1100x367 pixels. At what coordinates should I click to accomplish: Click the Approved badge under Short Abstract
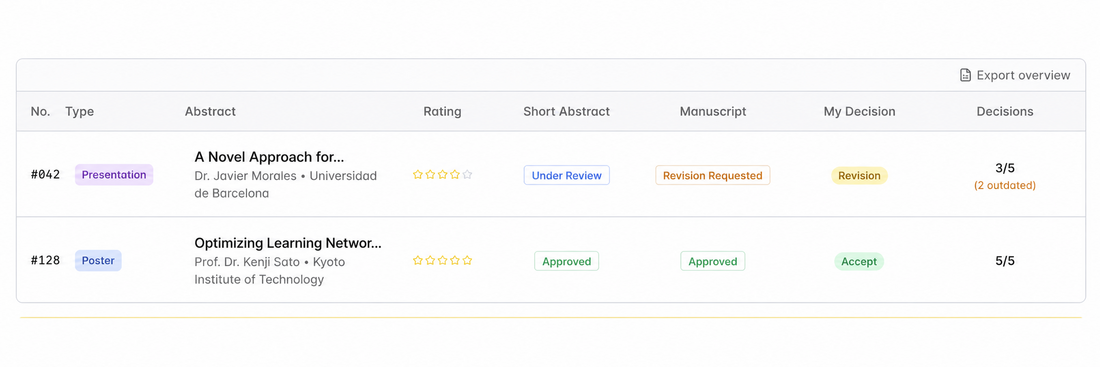point(566,261)
